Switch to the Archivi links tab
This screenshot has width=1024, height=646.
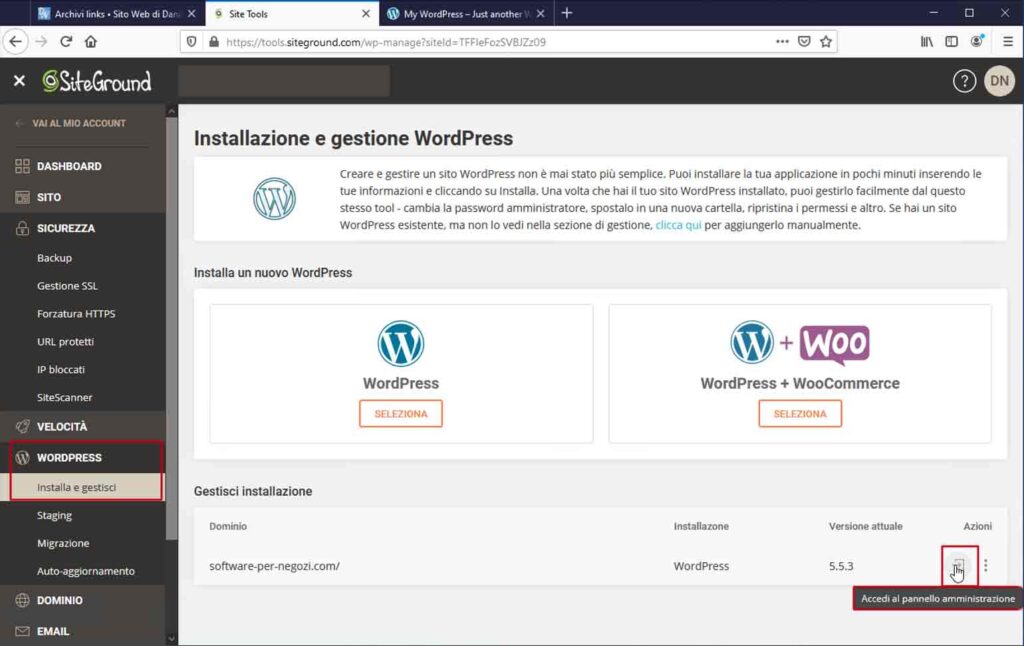pyautogui.click(x=118, y=13)
